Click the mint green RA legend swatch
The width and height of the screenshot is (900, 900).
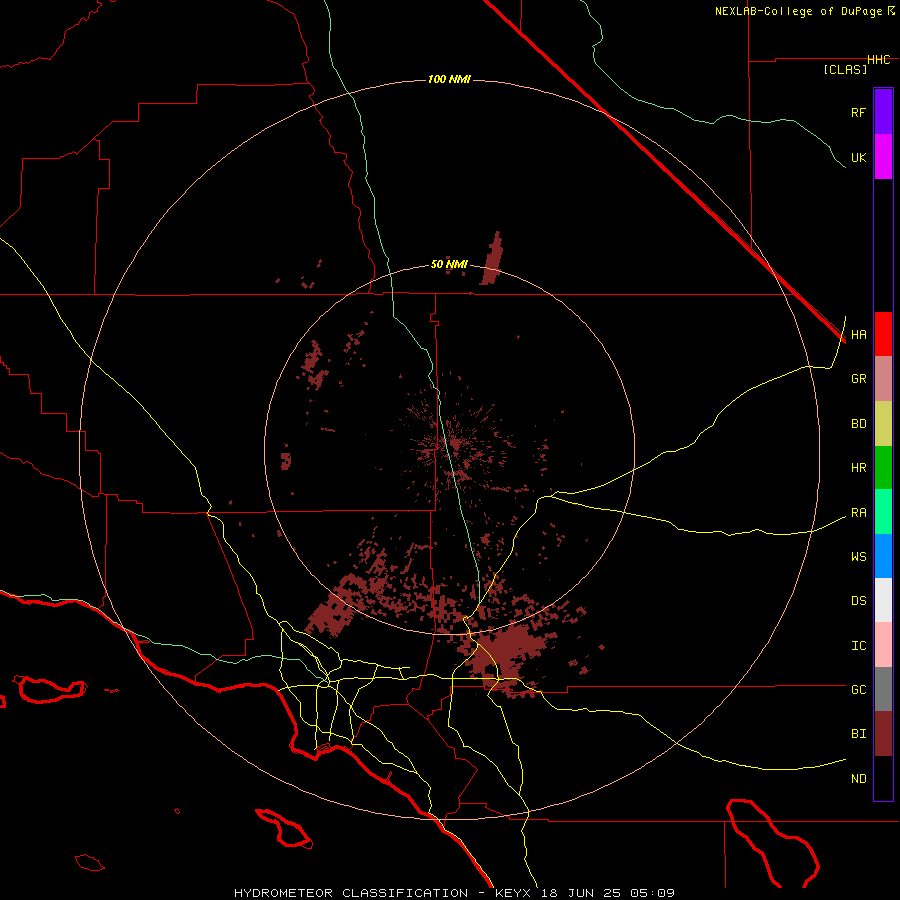point(883,512)
